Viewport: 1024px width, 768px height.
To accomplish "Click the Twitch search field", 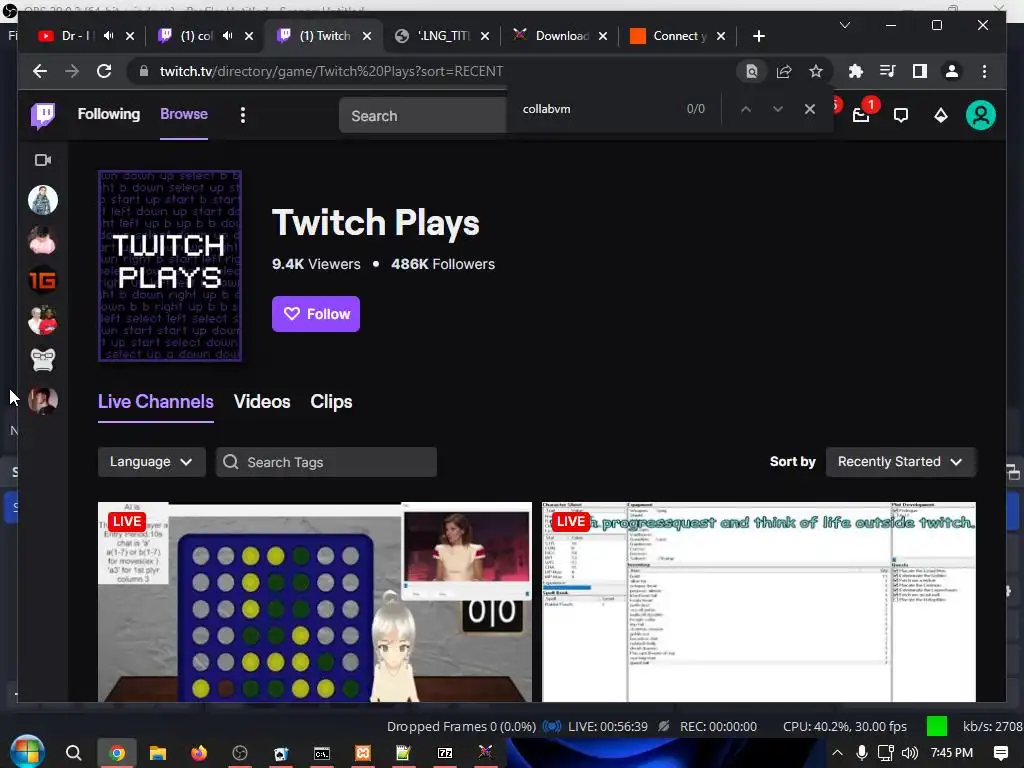I will pyautogui.click(x=422, y=116).
